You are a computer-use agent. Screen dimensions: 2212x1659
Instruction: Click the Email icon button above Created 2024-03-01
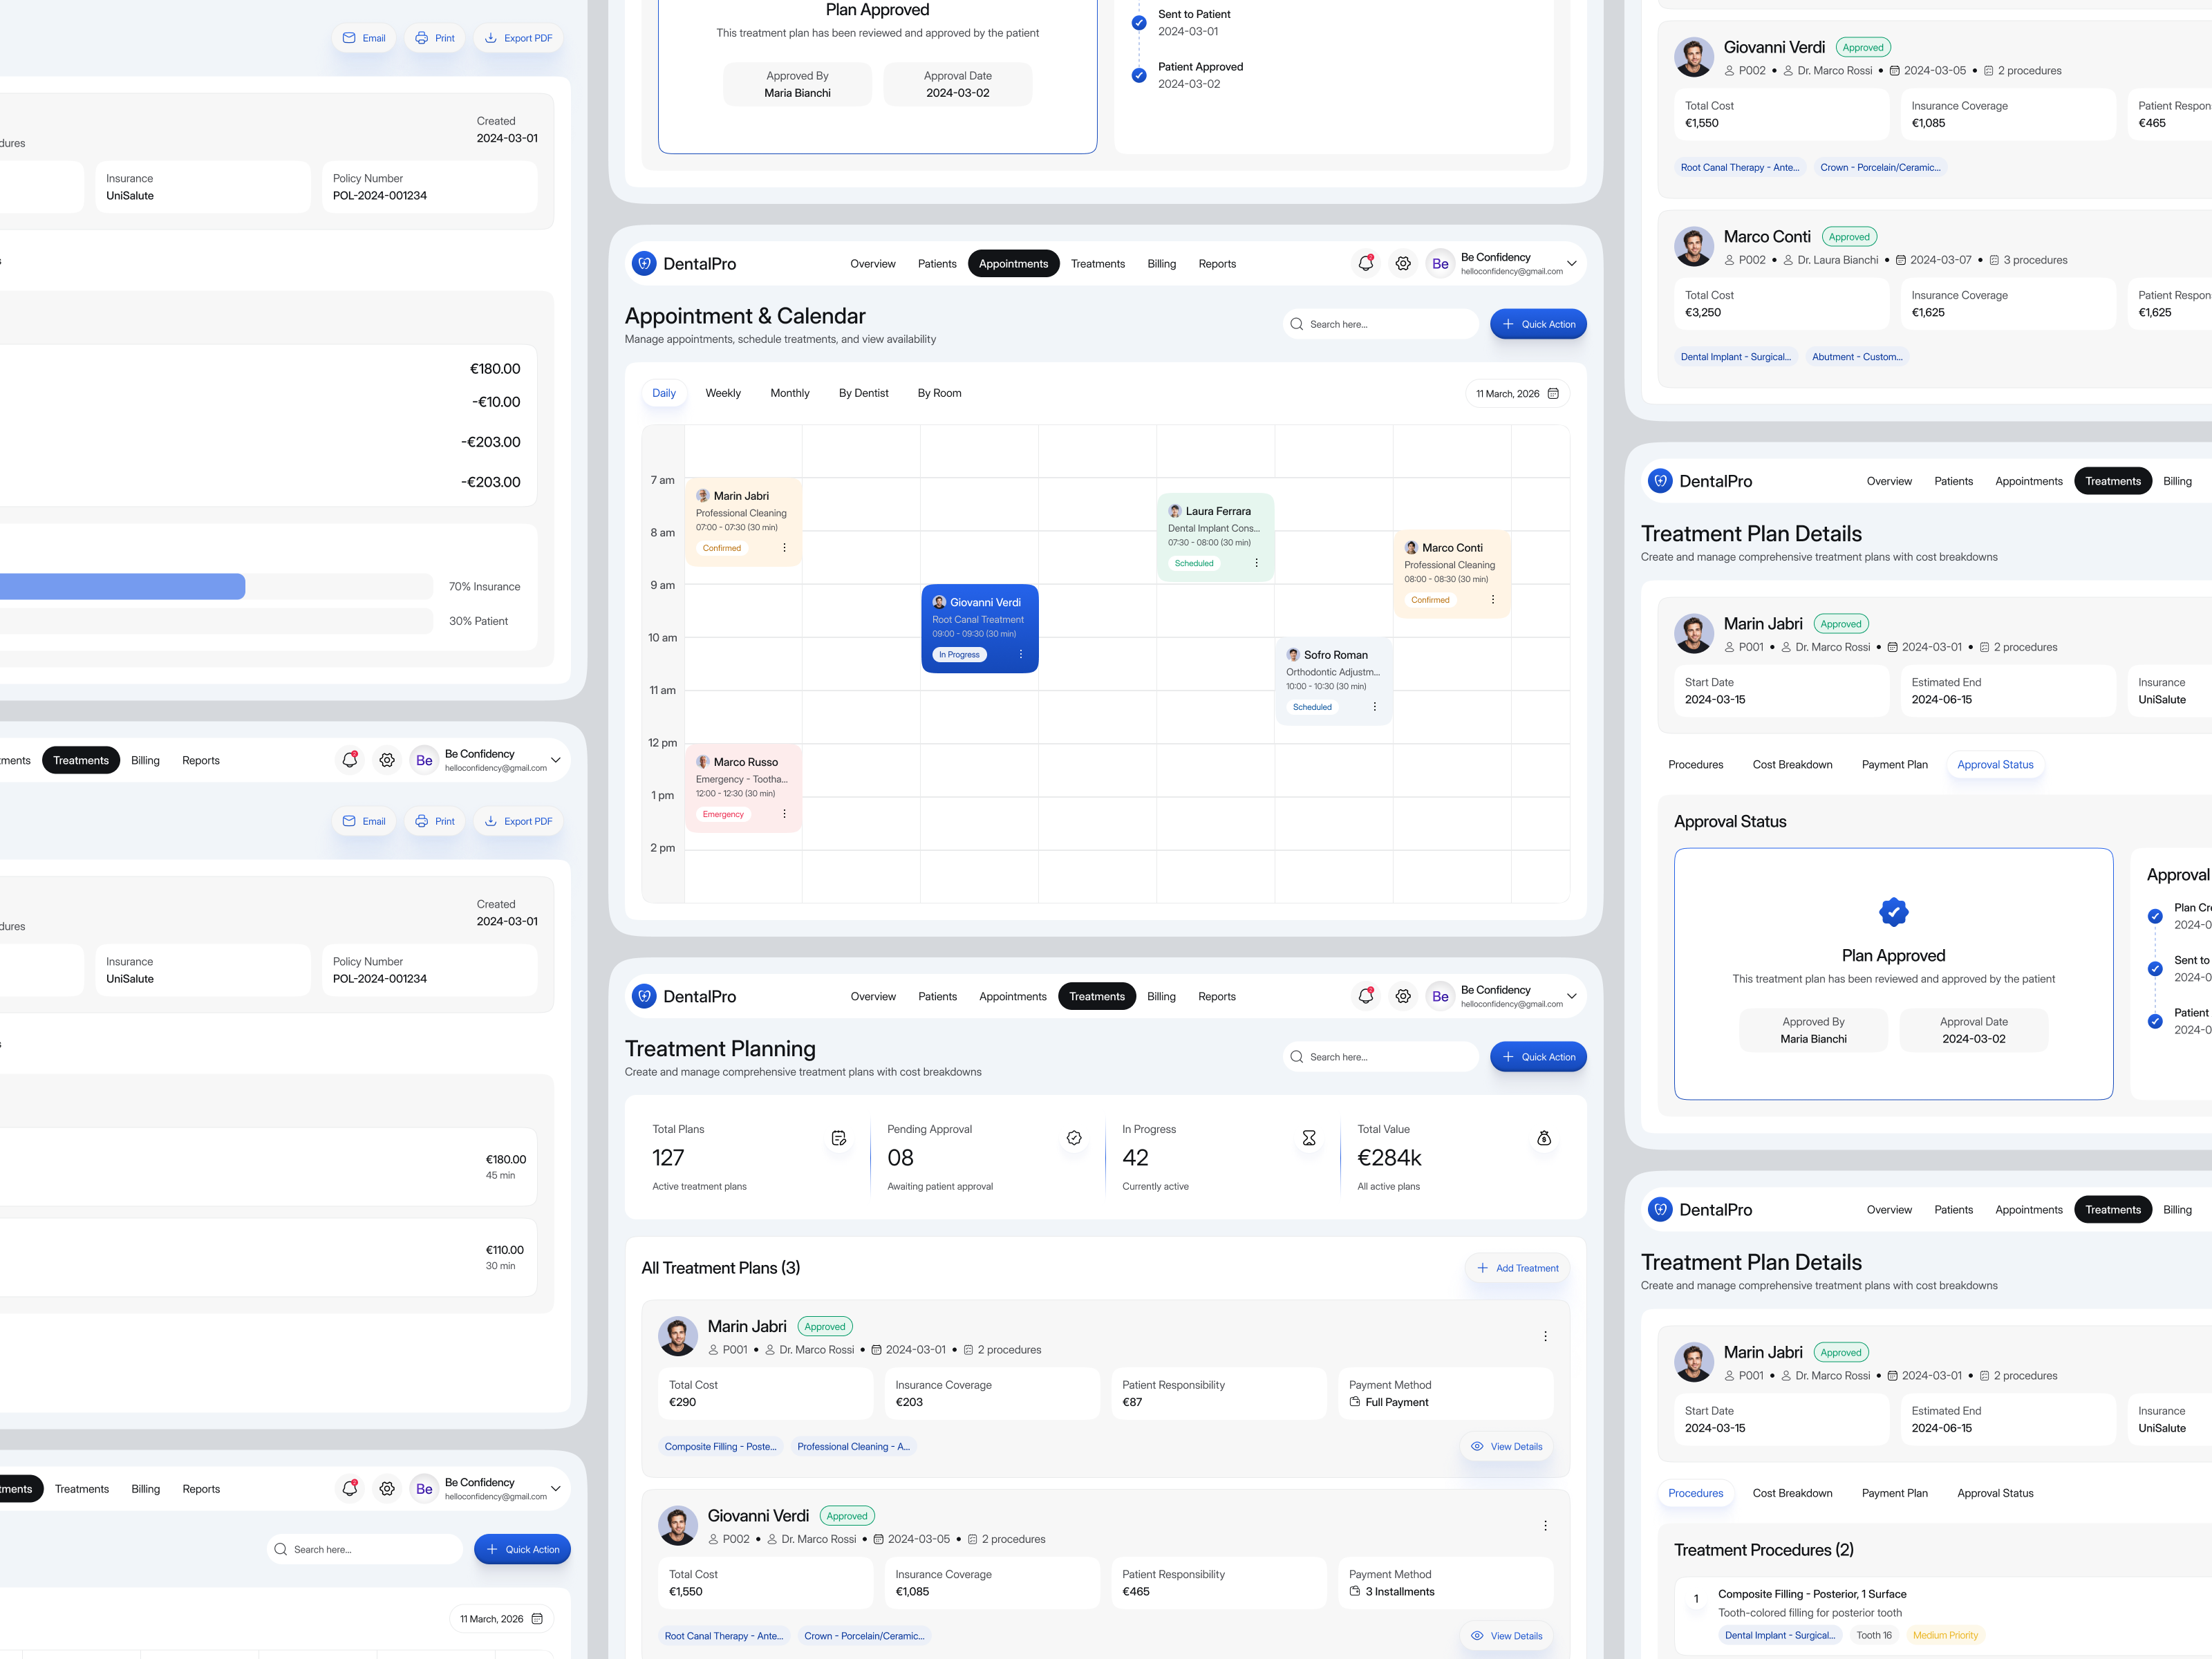pos(363,38)
